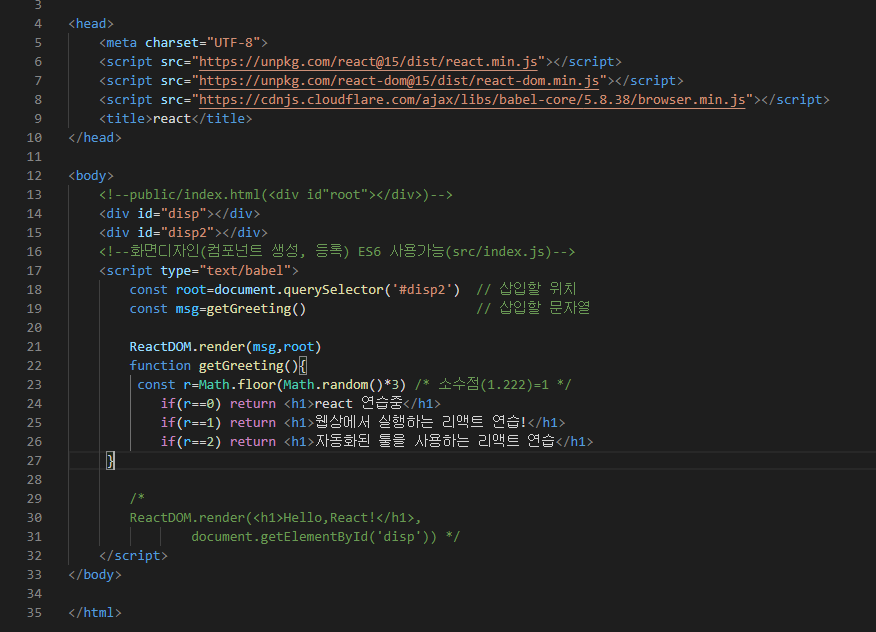This screenshot has width=876, height=632.
Task: Click the function keyword on line 22
Action: coord(160,365)
